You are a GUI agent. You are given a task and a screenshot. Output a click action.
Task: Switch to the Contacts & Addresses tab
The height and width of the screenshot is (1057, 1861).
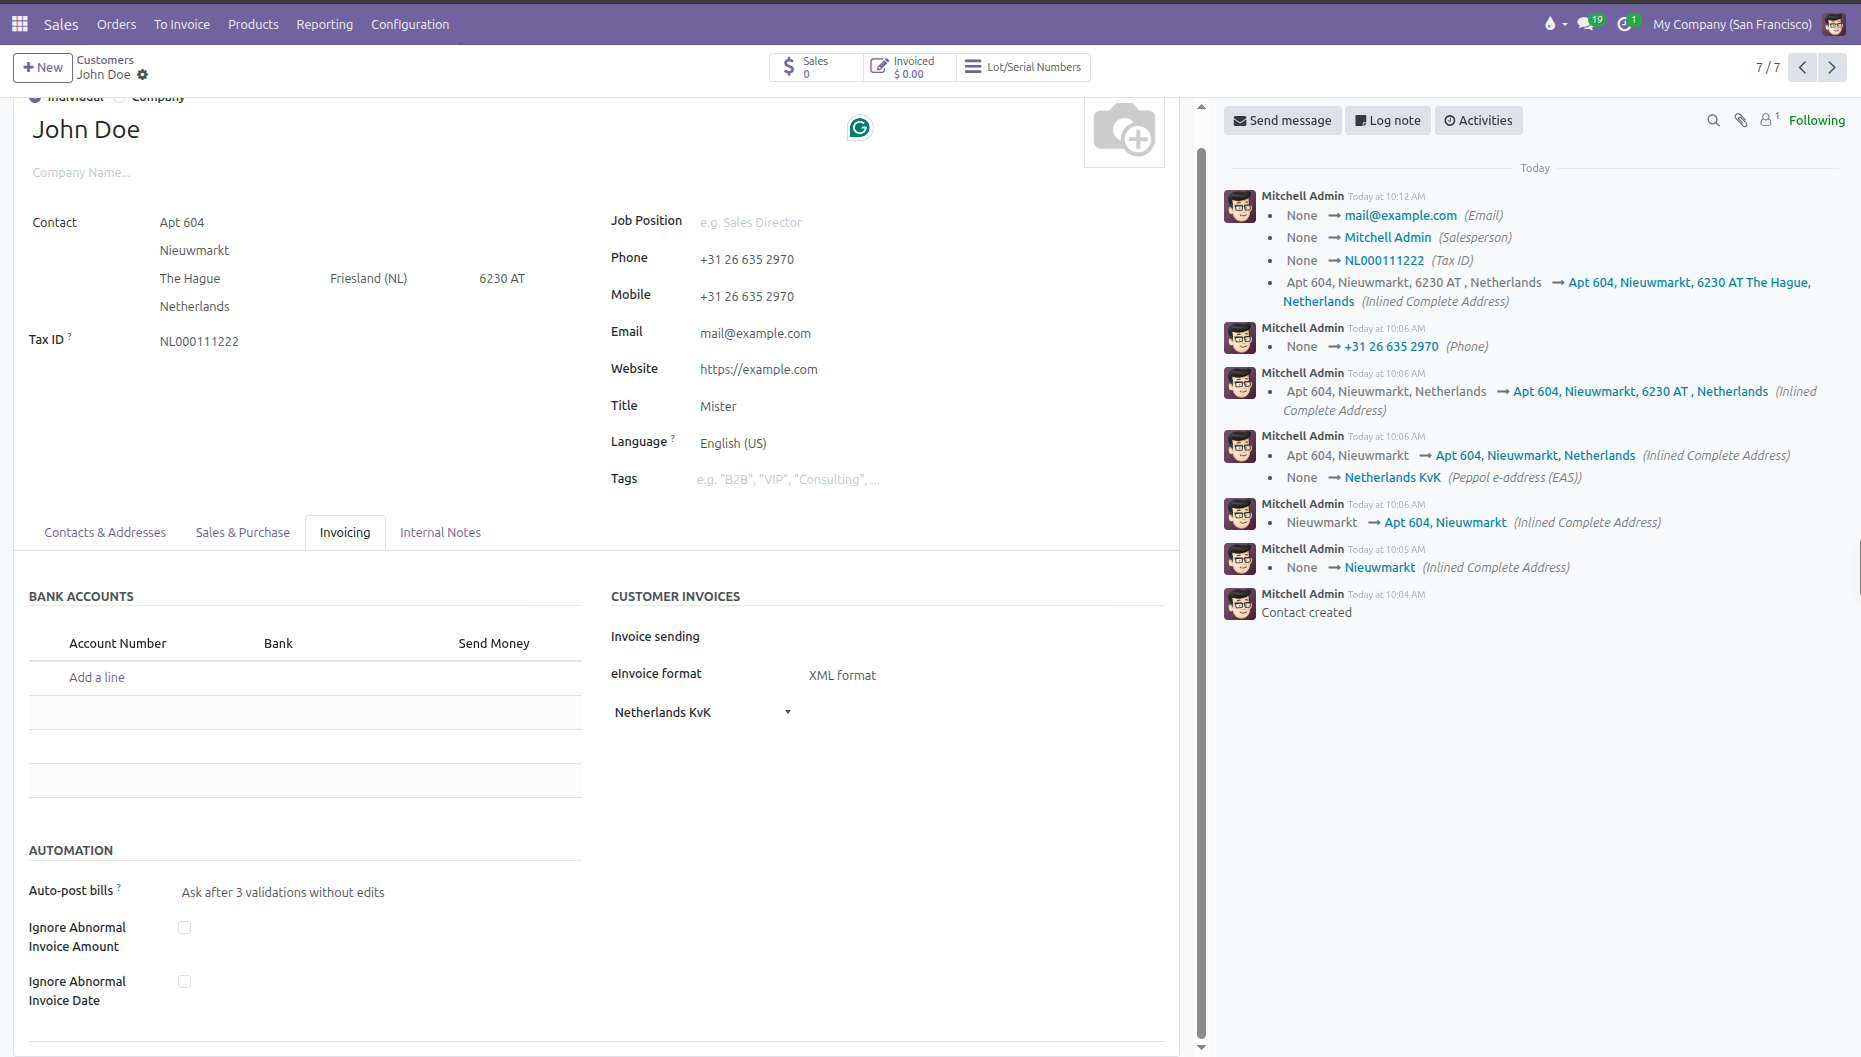[x=105, y=532]
